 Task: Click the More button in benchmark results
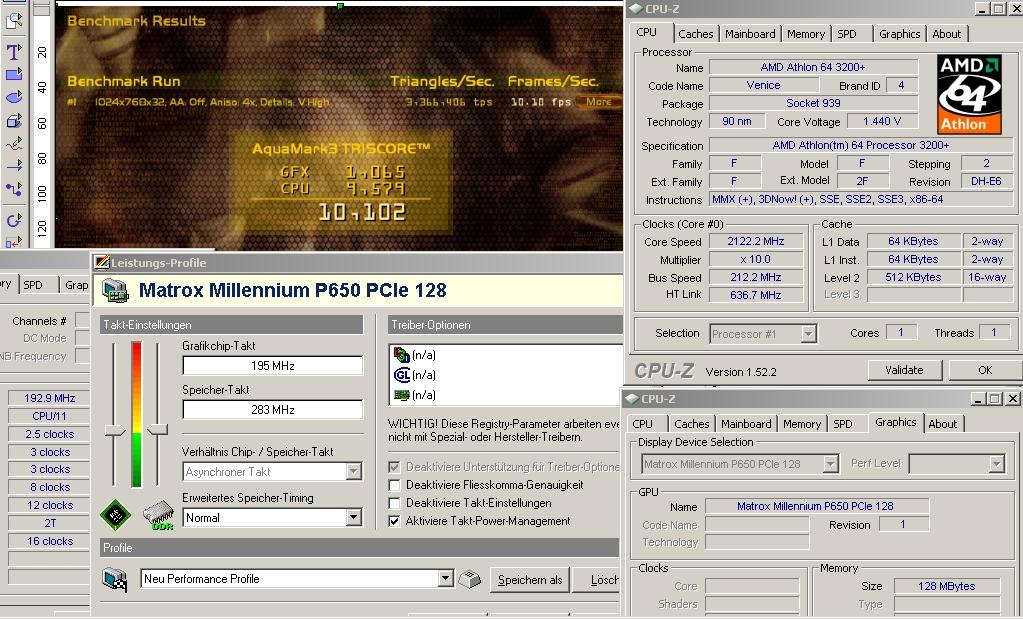[x=598, y=102]
